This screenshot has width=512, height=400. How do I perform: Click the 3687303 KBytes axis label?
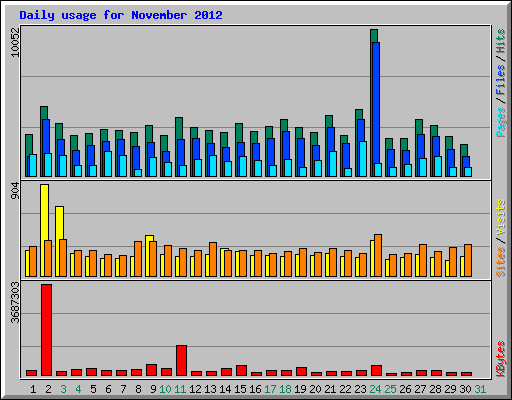pyautogui.click(x=15, y=302)
